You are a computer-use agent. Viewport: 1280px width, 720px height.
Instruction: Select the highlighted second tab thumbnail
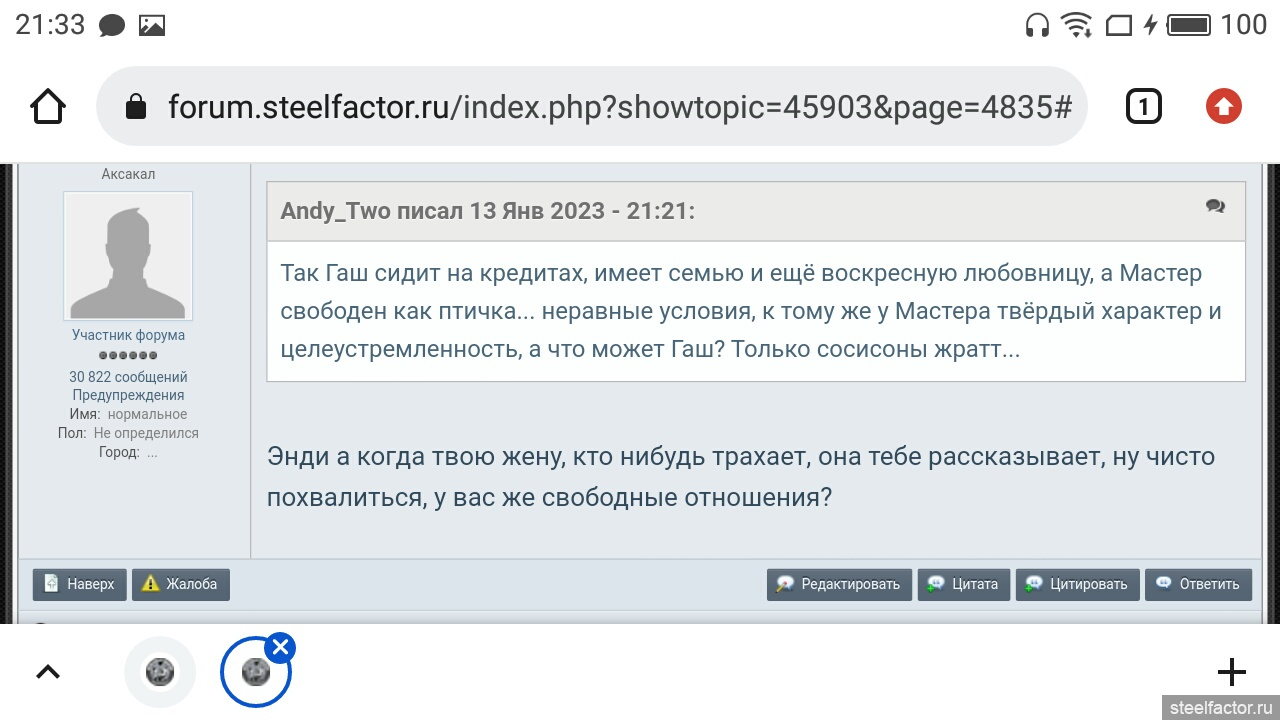pos(255,673)
